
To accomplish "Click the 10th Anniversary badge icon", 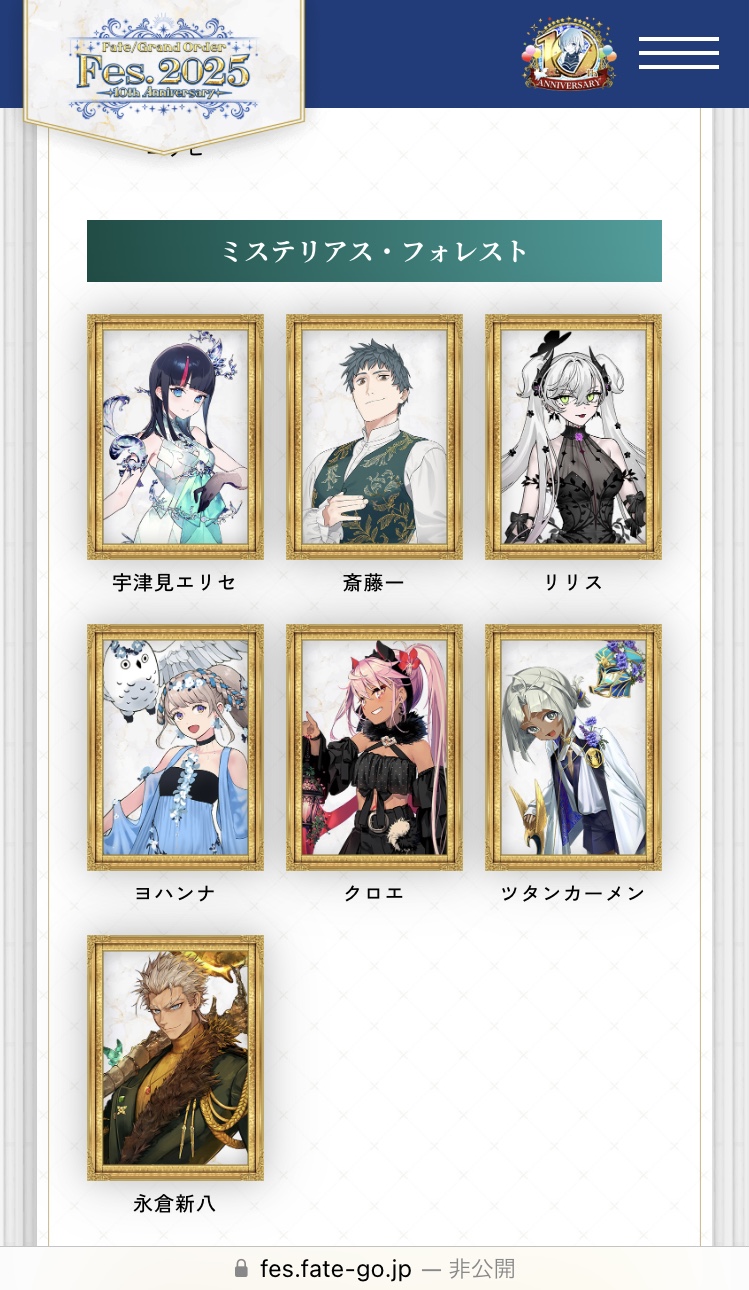I will pyautogui.click(x=569, y=54).
